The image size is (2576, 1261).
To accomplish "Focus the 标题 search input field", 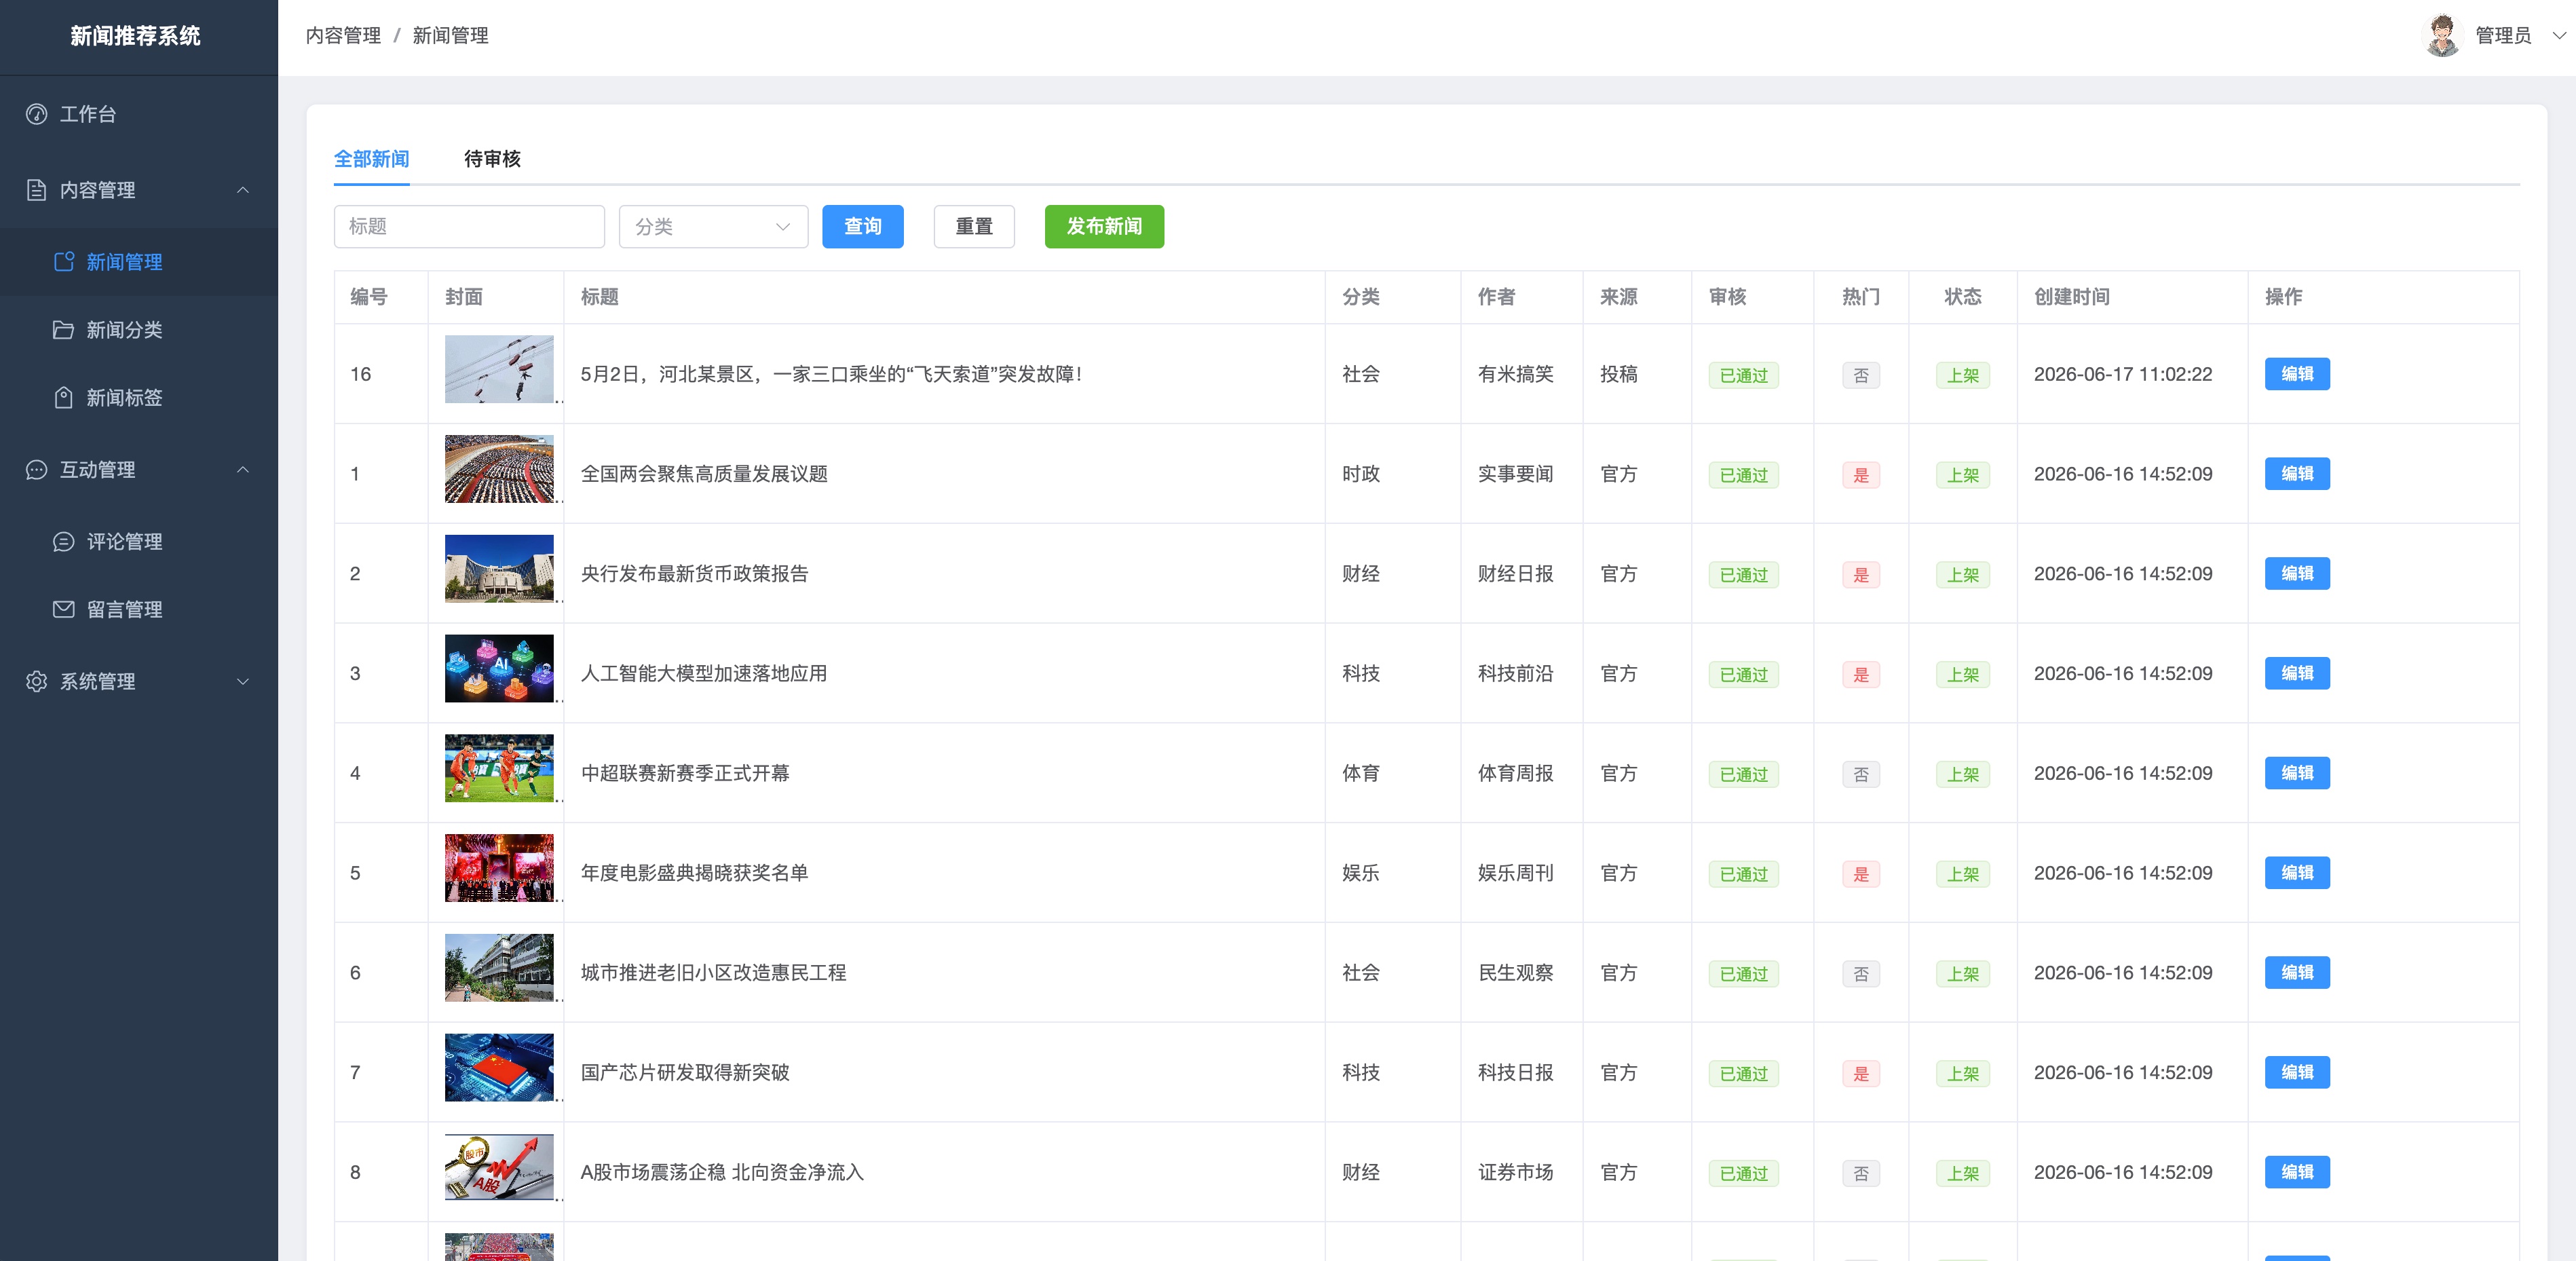I will coord(469,227).
